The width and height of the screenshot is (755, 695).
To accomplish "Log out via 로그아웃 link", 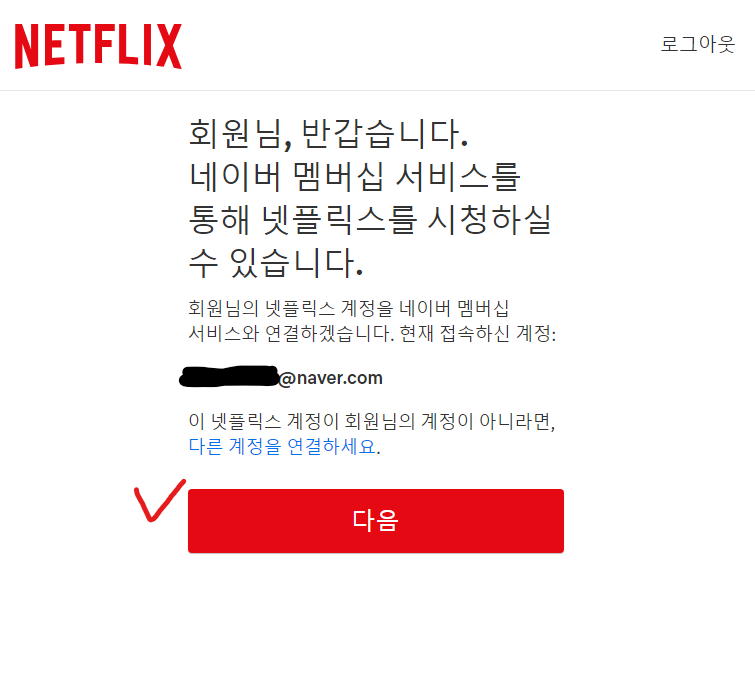I will point(698,44).
